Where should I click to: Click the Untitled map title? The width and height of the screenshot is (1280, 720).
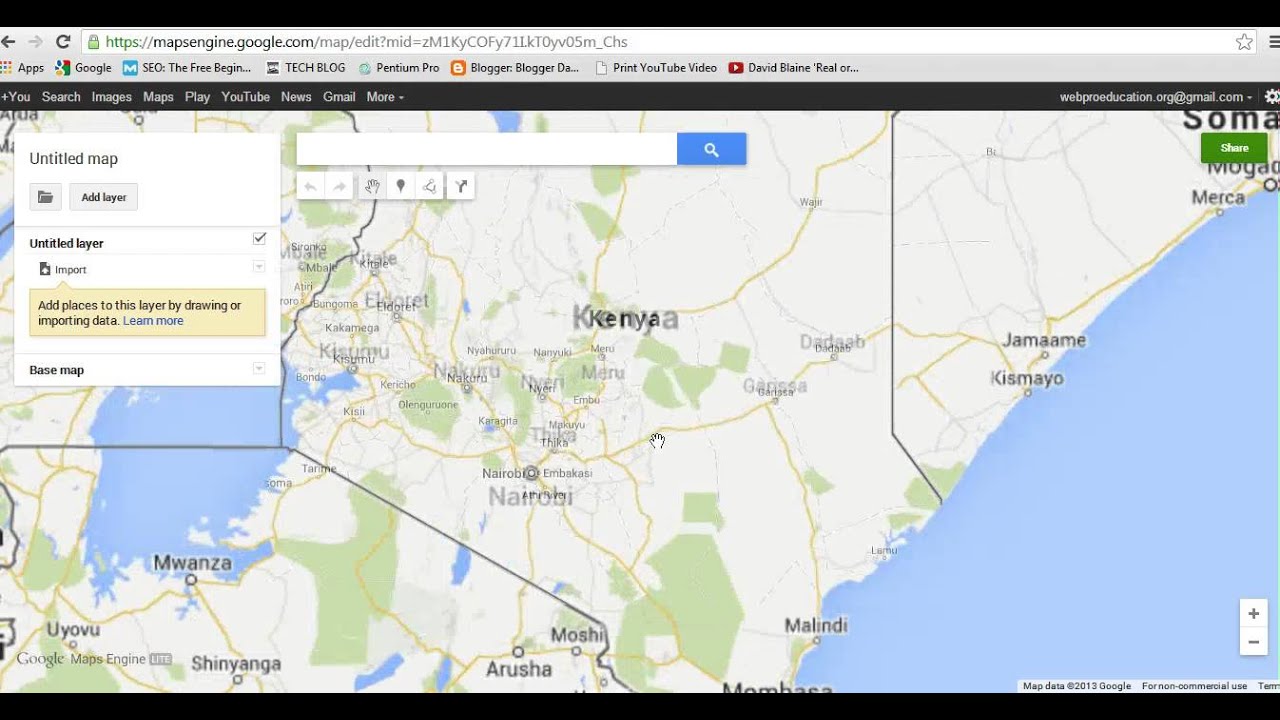(74, 159)
